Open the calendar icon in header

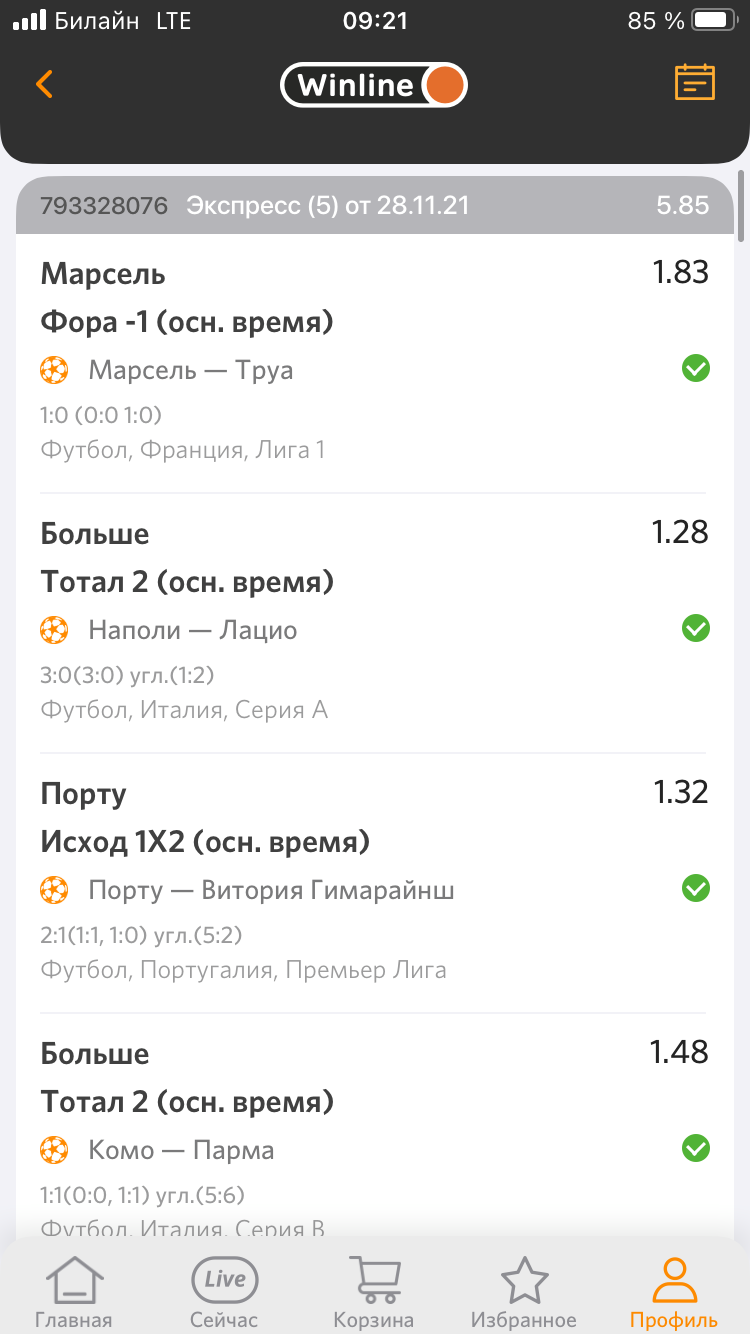695,83
